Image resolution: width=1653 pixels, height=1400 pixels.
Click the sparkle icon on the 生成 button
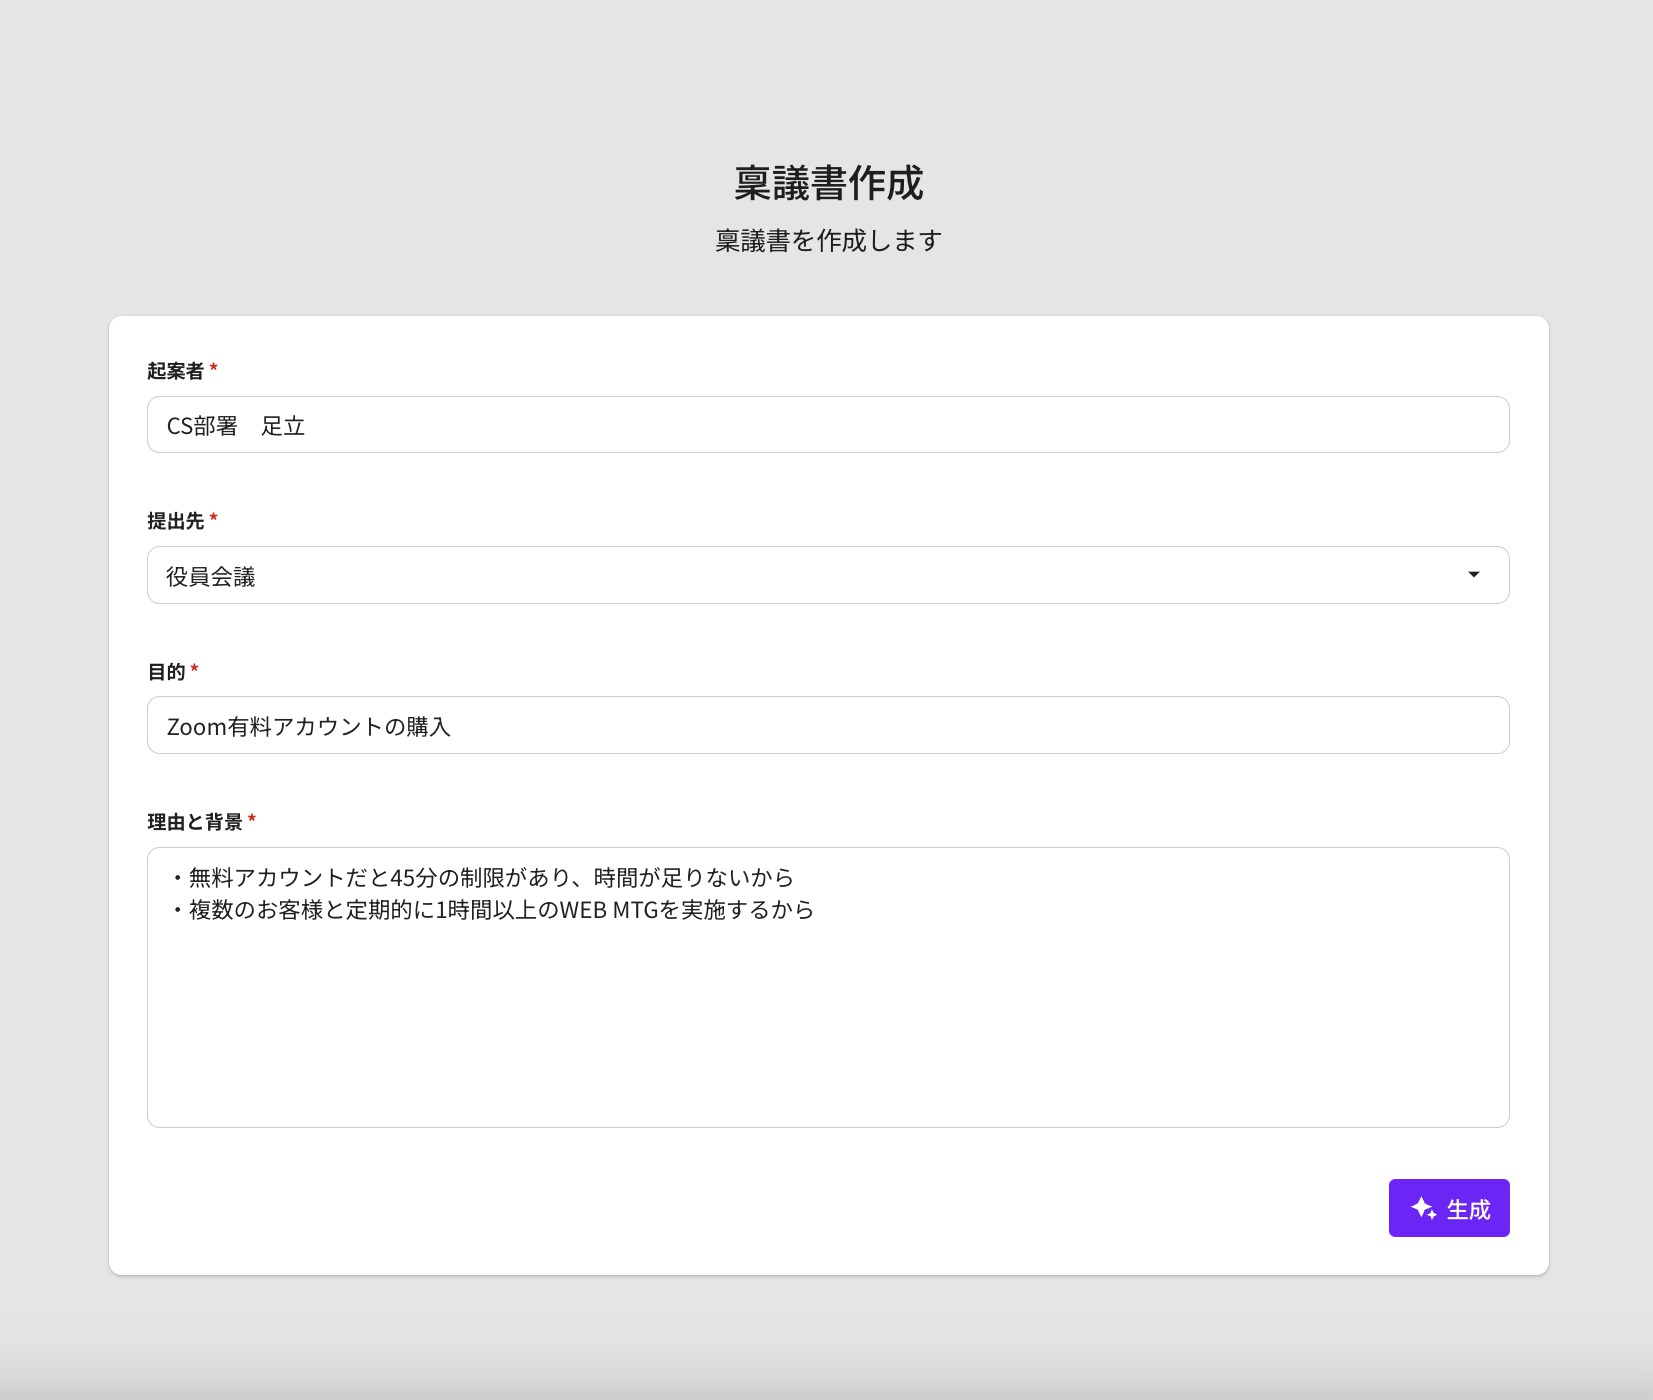1423,1208
